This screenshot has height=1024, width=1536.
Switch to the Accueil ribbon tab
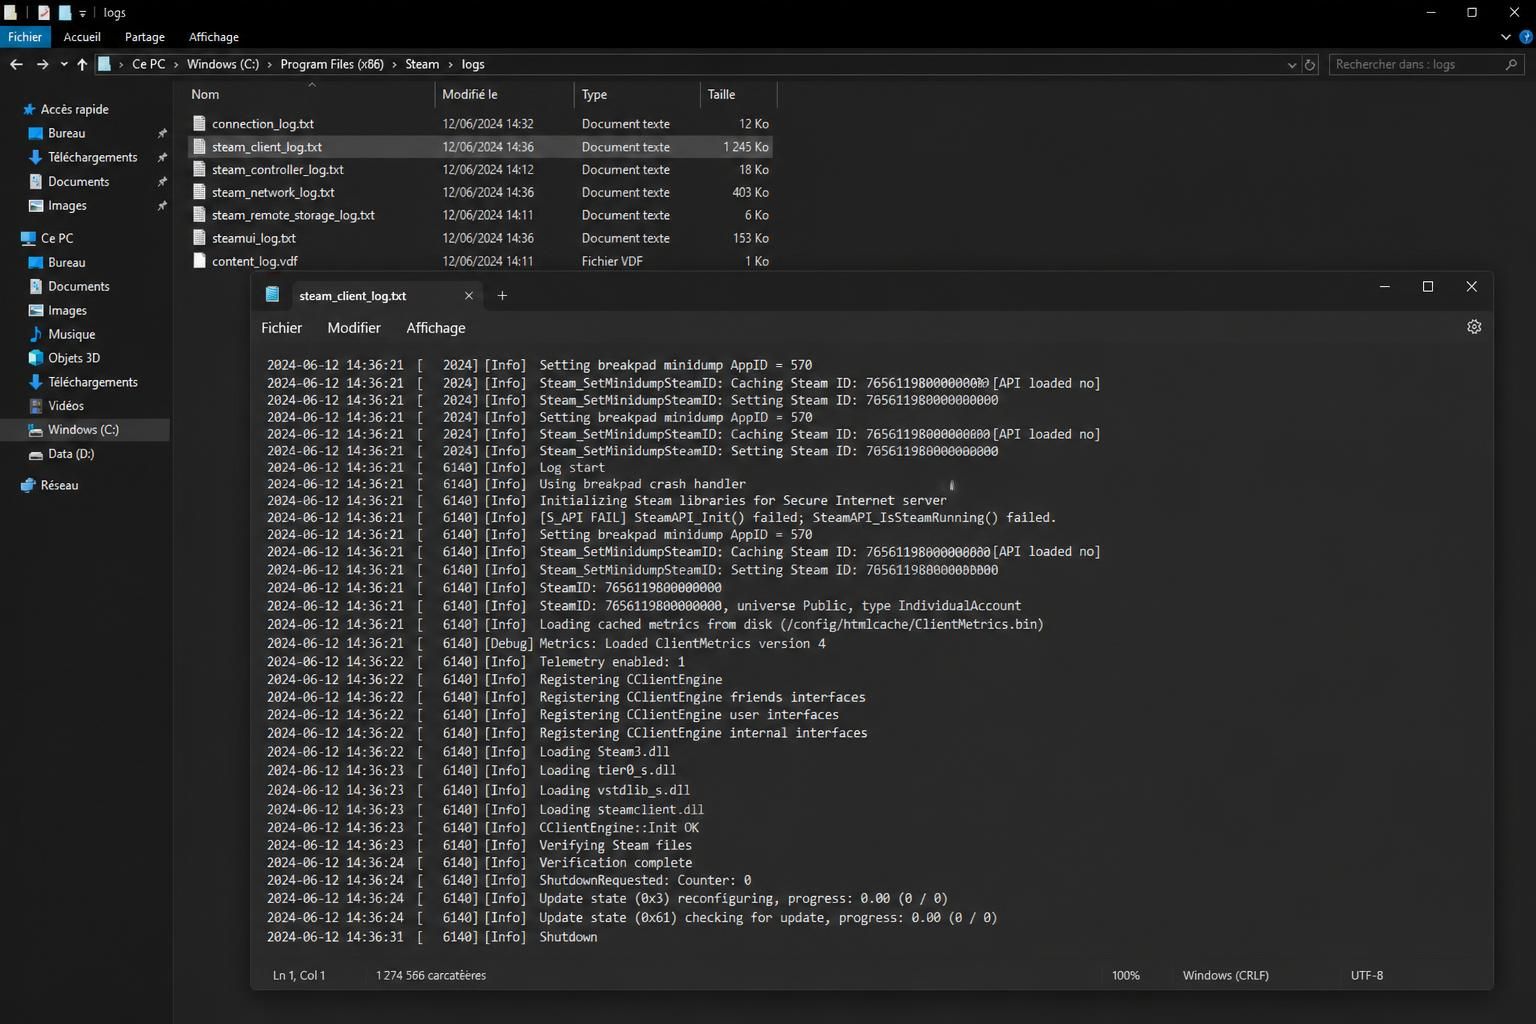click(x=82, y=37)
